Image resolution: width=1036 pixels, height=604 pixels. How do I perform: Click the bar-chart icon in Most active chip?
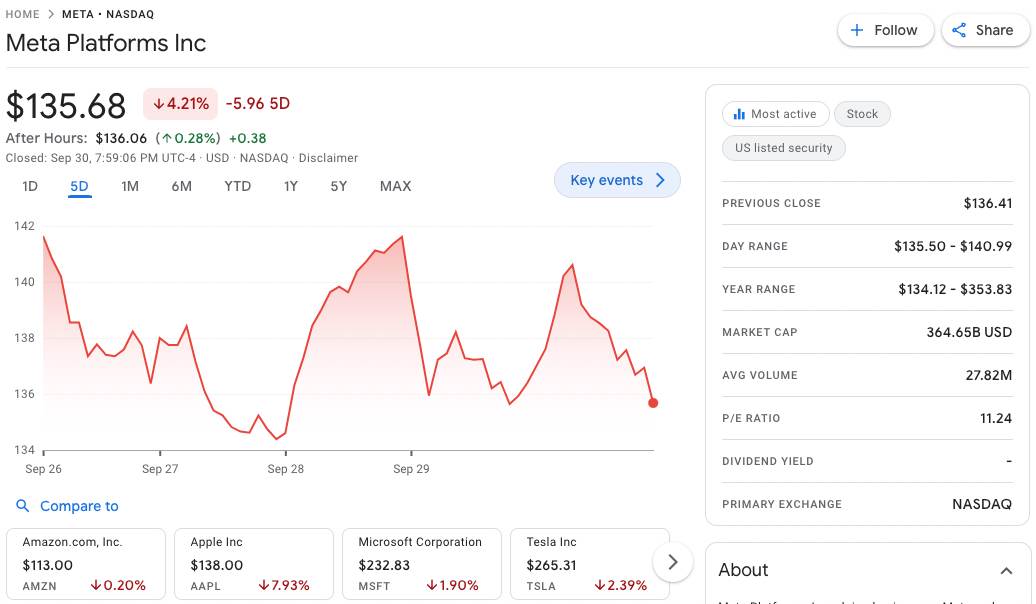coord(740,114)
